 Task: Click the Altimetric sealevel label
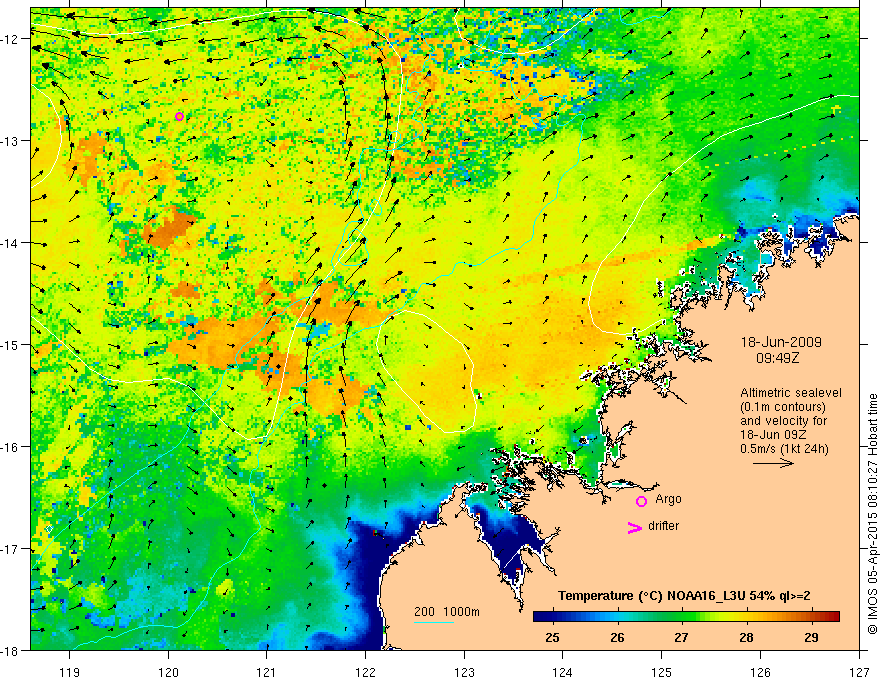[790, 393]
